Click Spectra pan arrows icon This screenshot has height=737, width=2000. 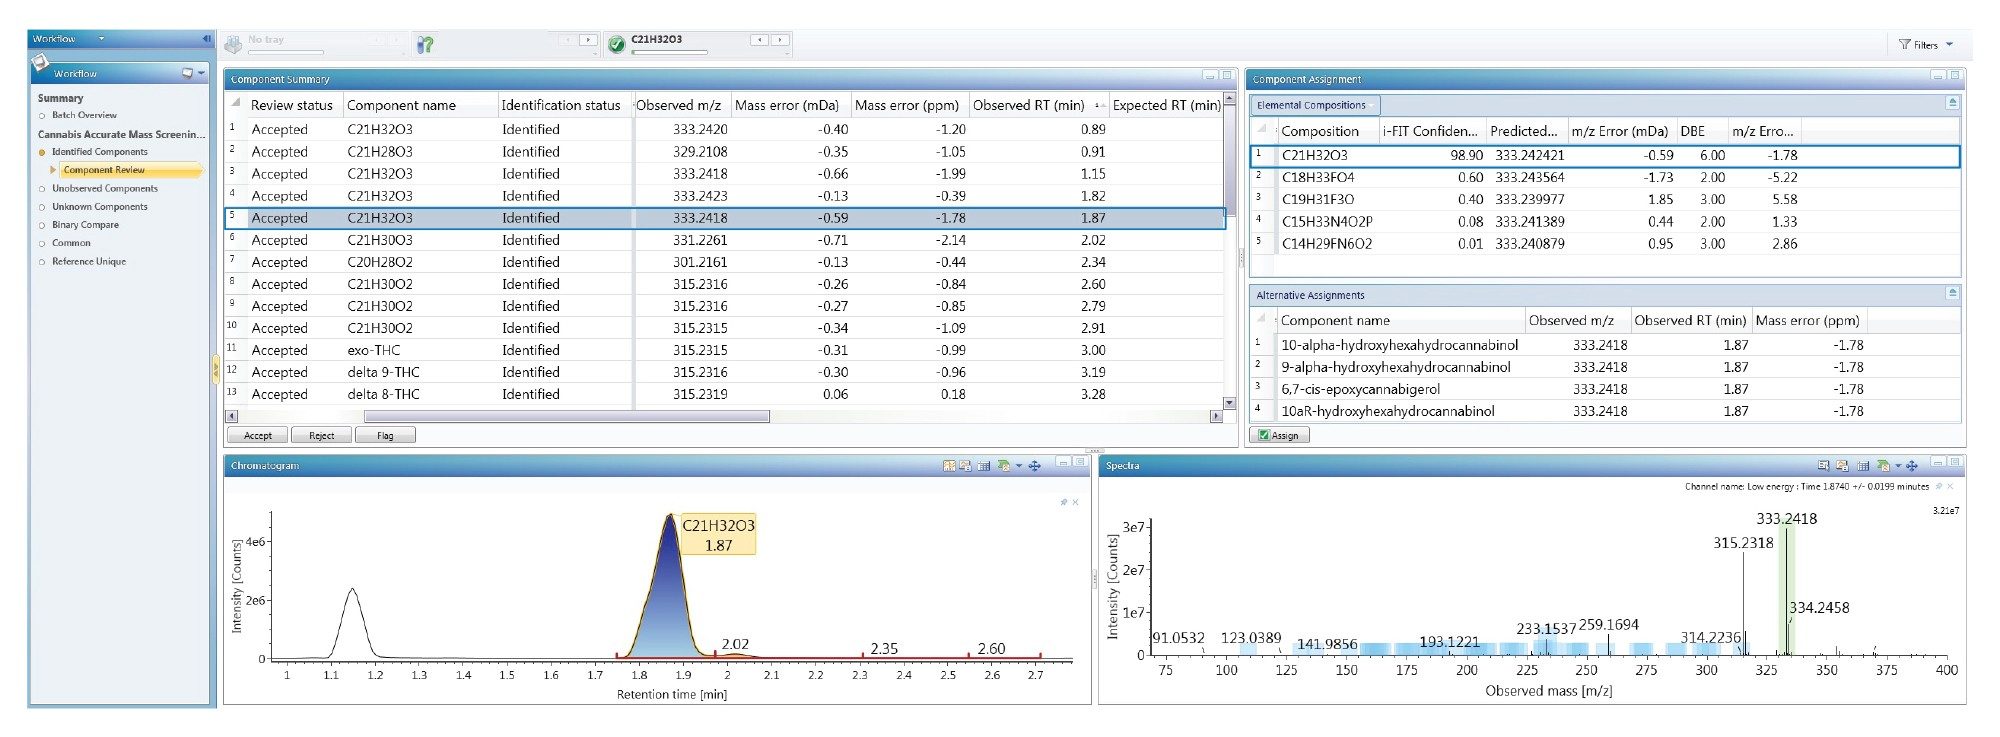1911,466
